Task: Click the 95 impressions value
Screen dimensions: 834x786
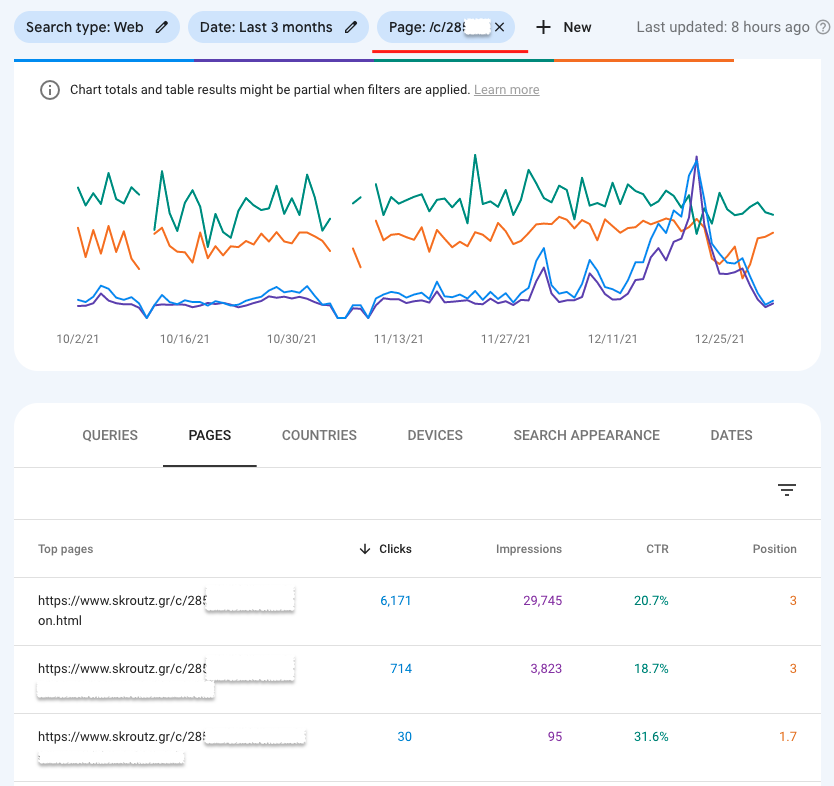Action: pos(555,737)
